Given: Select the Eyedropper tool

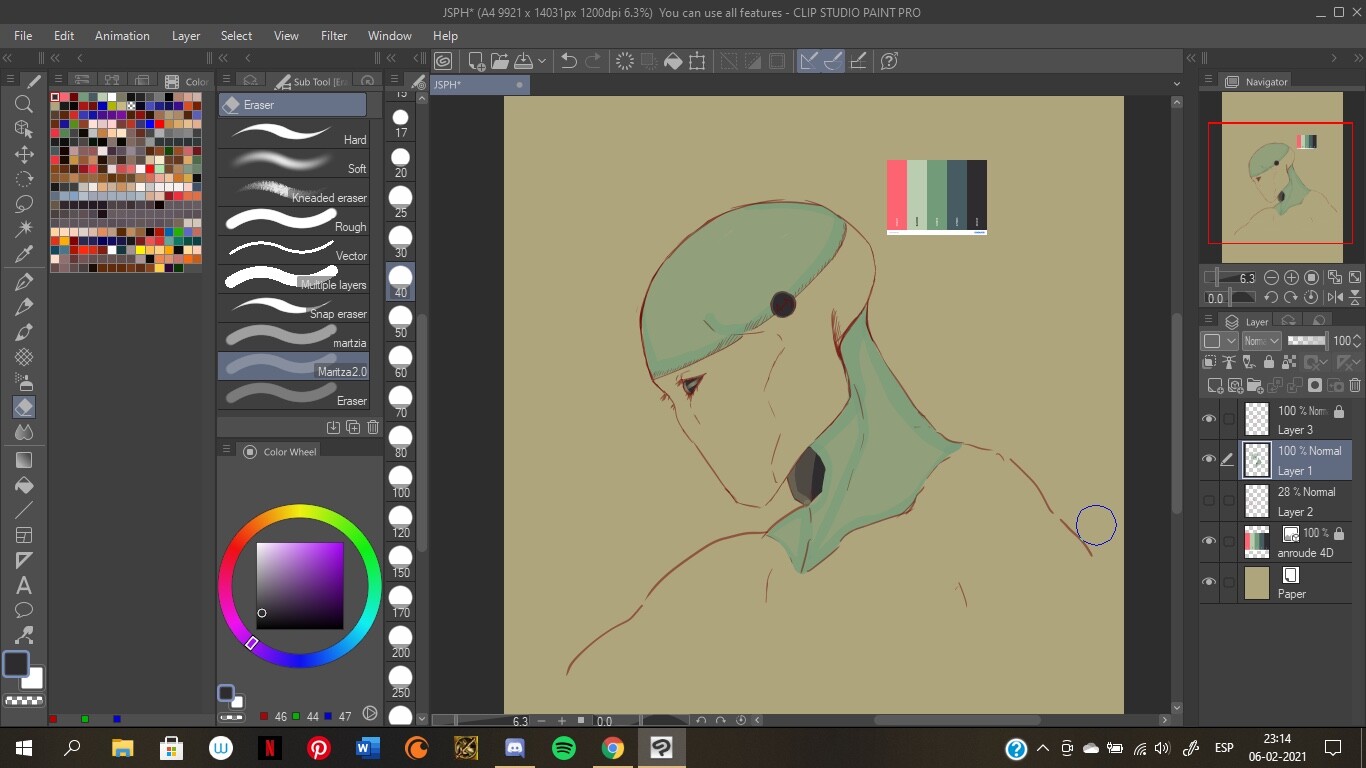Looking at the screenshot, I should coord(24,255).
